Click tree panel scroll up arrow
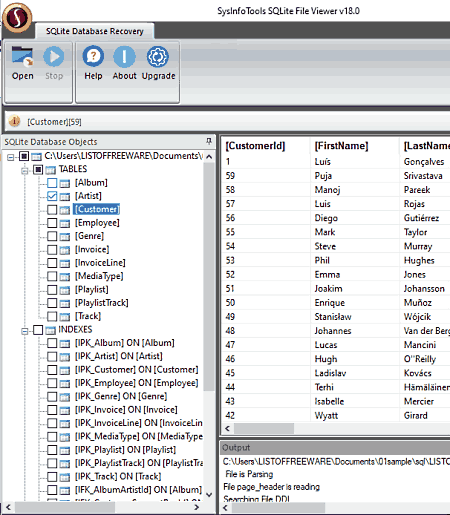Viewport: 450px width, 515px height. 209,157
